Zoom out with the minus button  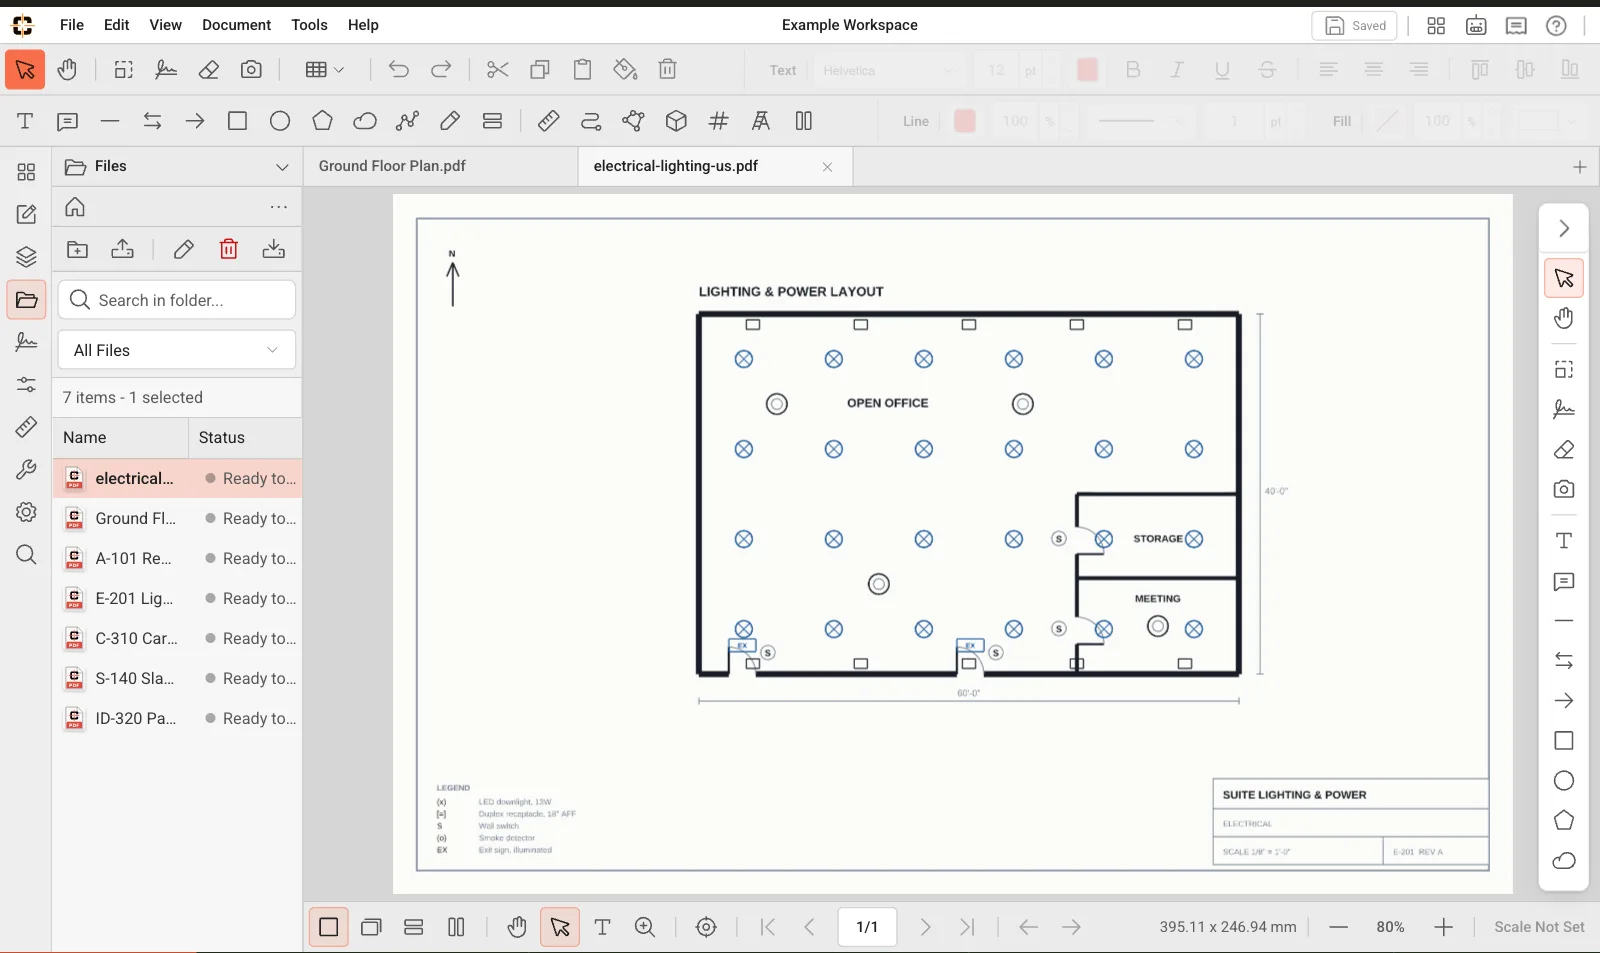tap(1338, 927)
